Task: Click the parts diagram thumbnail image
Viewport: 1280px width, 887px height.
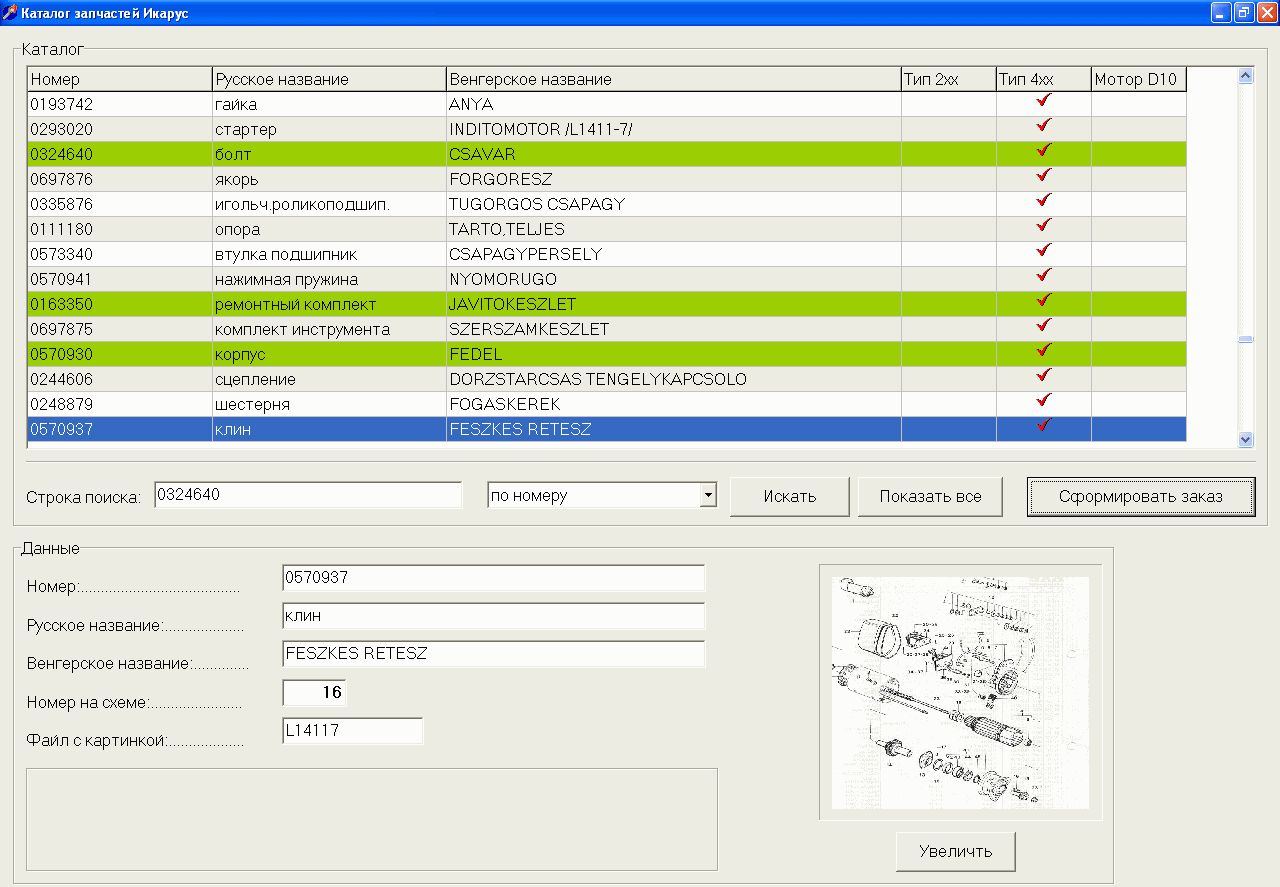Action: (960, 692)
